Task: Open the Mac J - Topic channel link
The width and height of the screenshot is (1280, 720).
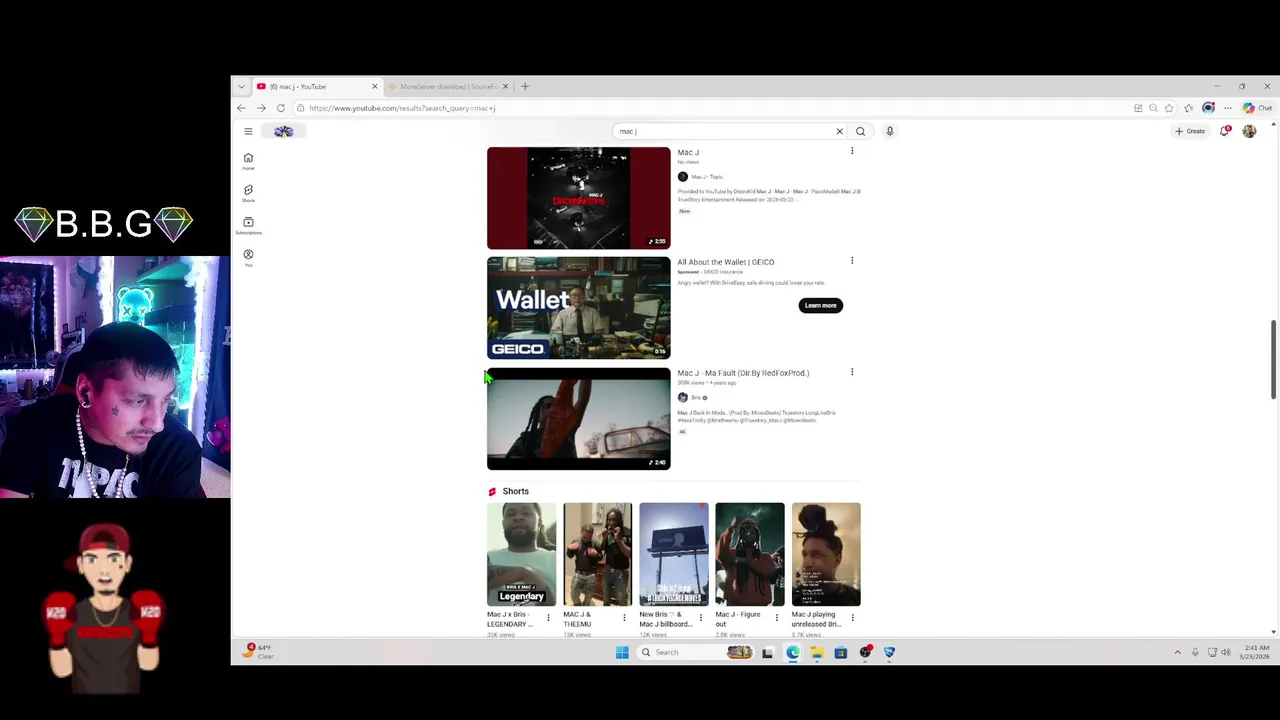Action: click(x=707, y=177)
